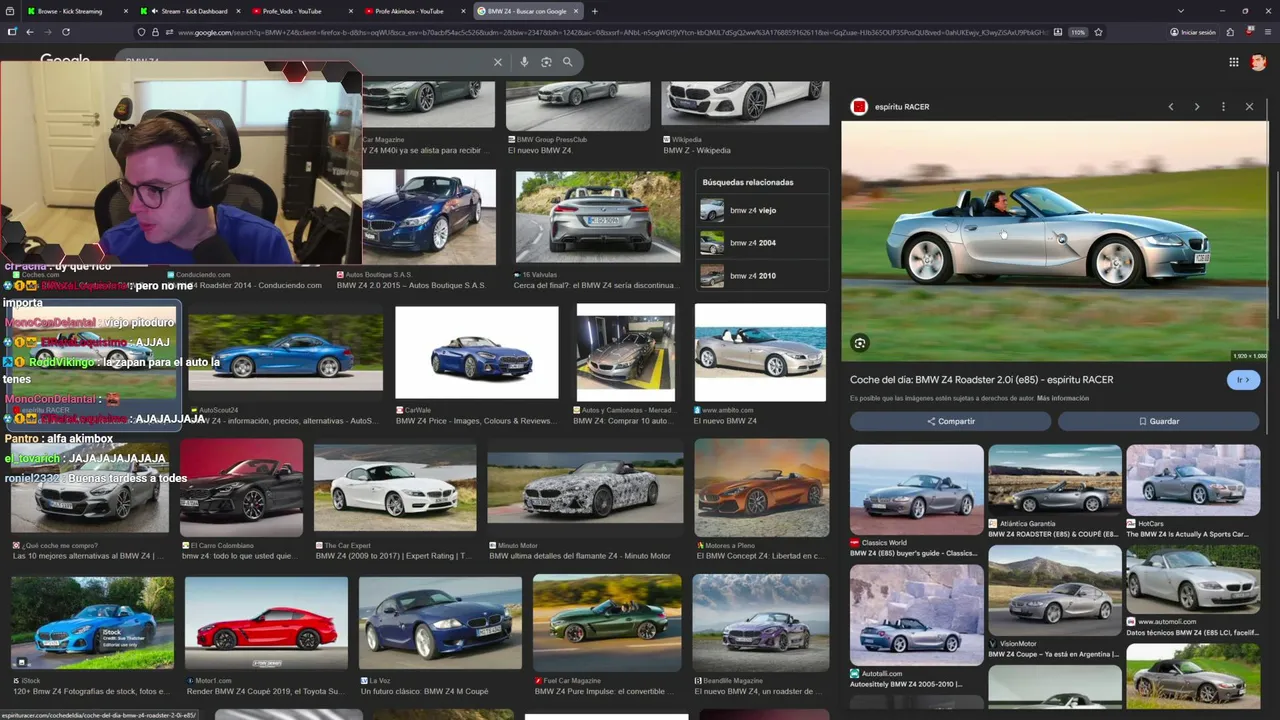1280x720 pixels.
Task: Click the Google search magnifier icon
Action: [568, 62]
